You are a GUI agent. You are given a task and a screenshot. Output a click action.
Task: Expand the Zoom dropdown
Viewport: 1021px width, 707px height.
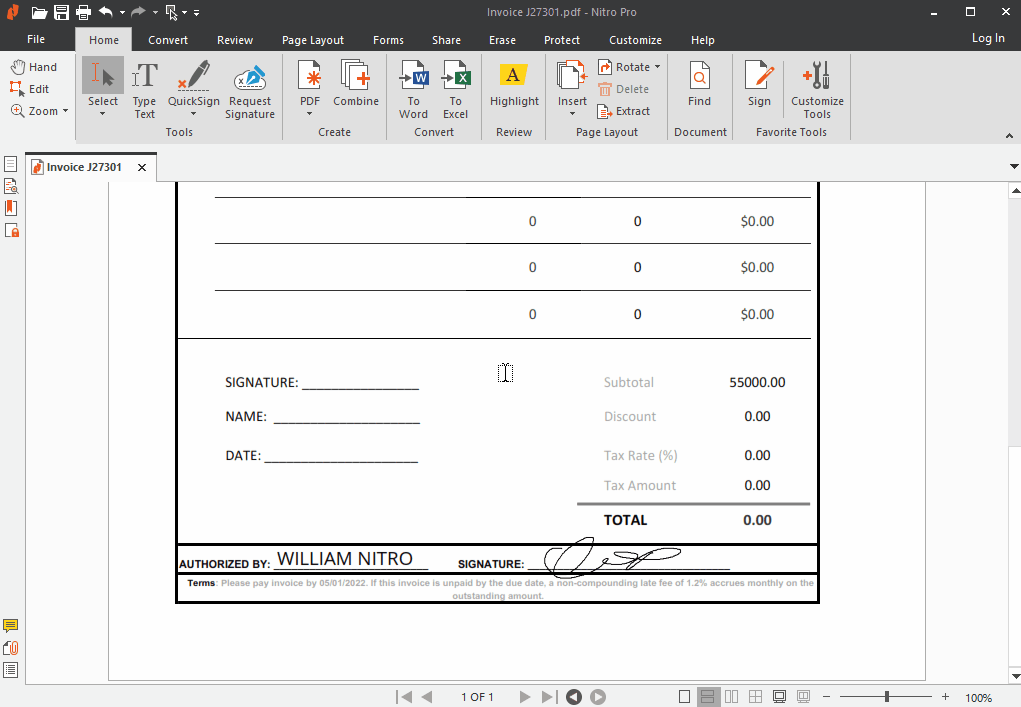(x=65, y=111)
